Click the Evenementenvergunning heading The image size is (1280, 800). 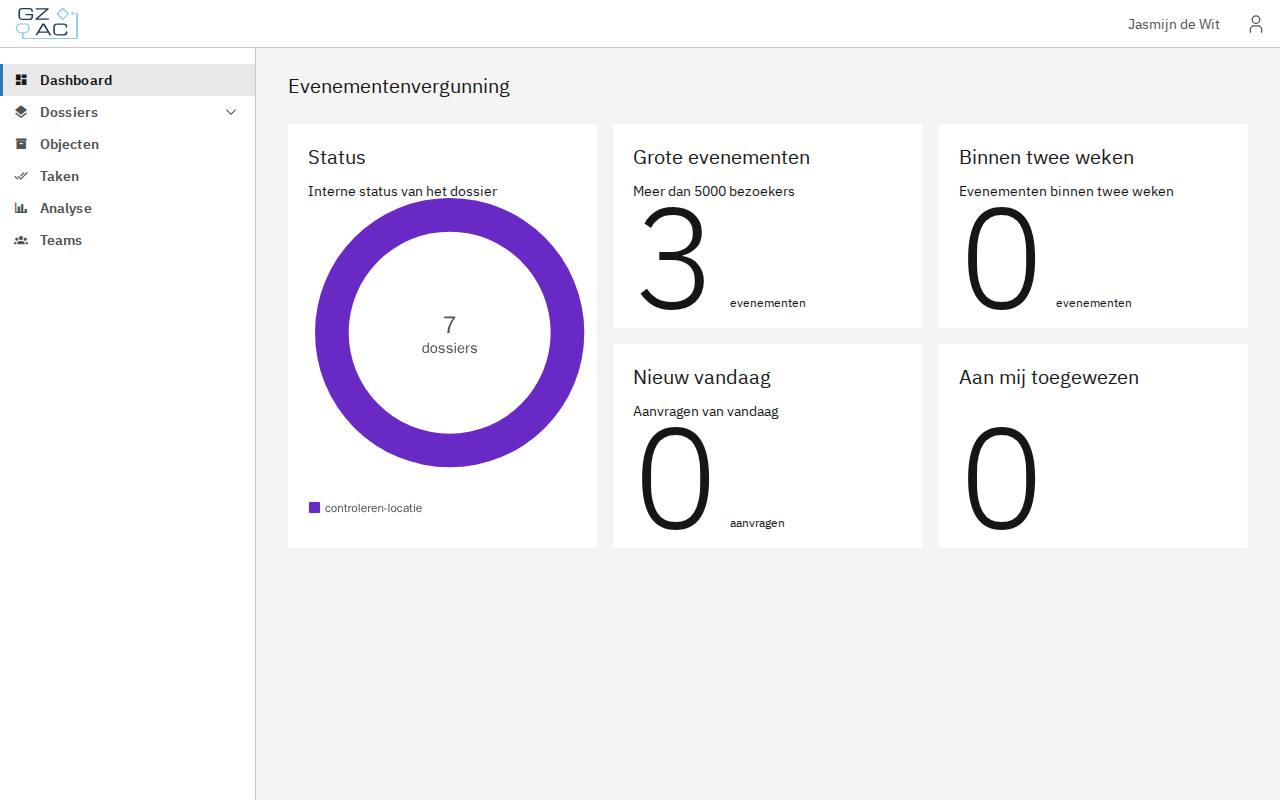(x=399, y=86)
